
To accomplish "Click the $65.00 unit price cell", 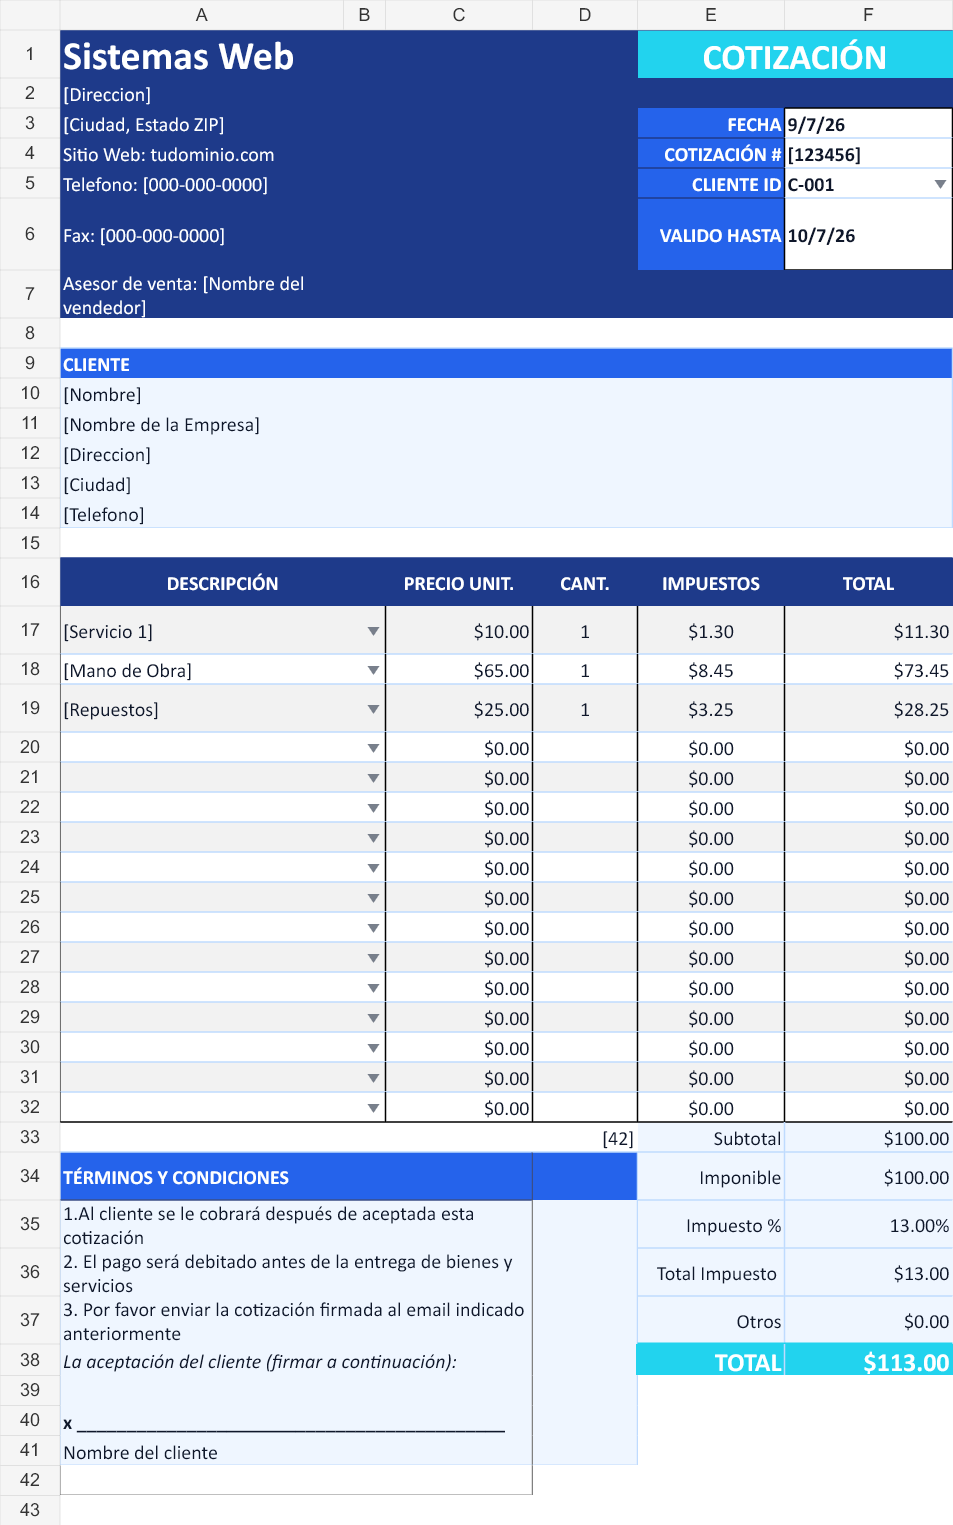I will pos(459,670).
